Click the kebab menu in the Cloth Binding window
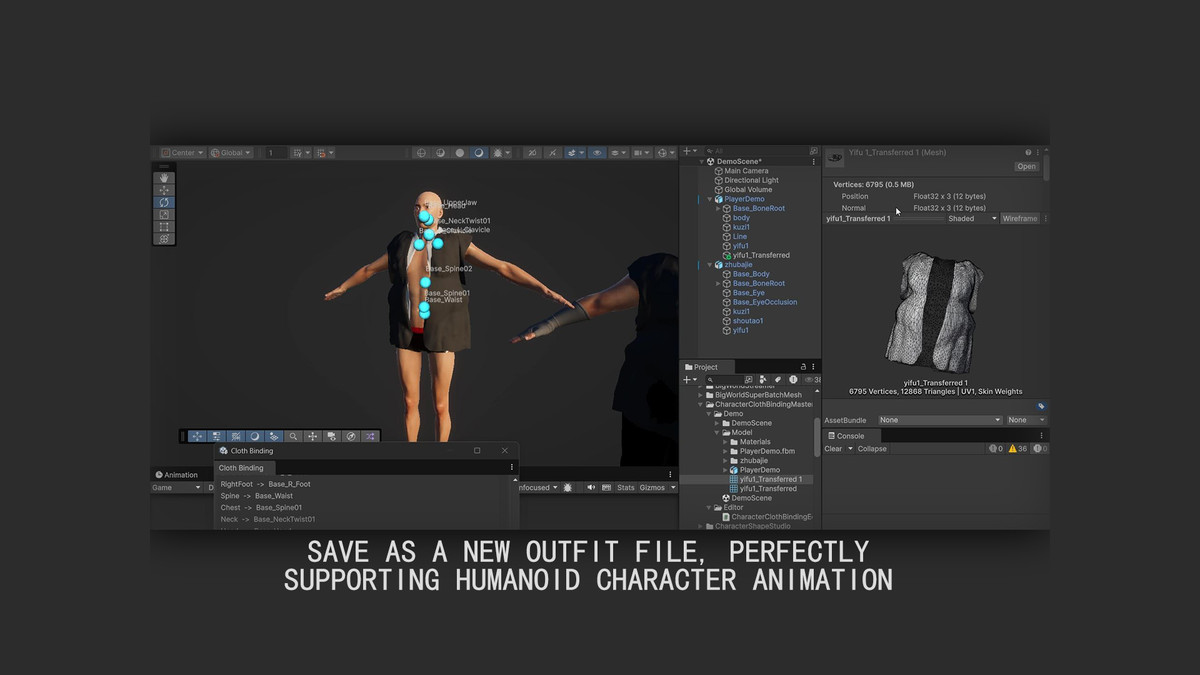Screen dimensions: 1200x675 coord(512,467)
